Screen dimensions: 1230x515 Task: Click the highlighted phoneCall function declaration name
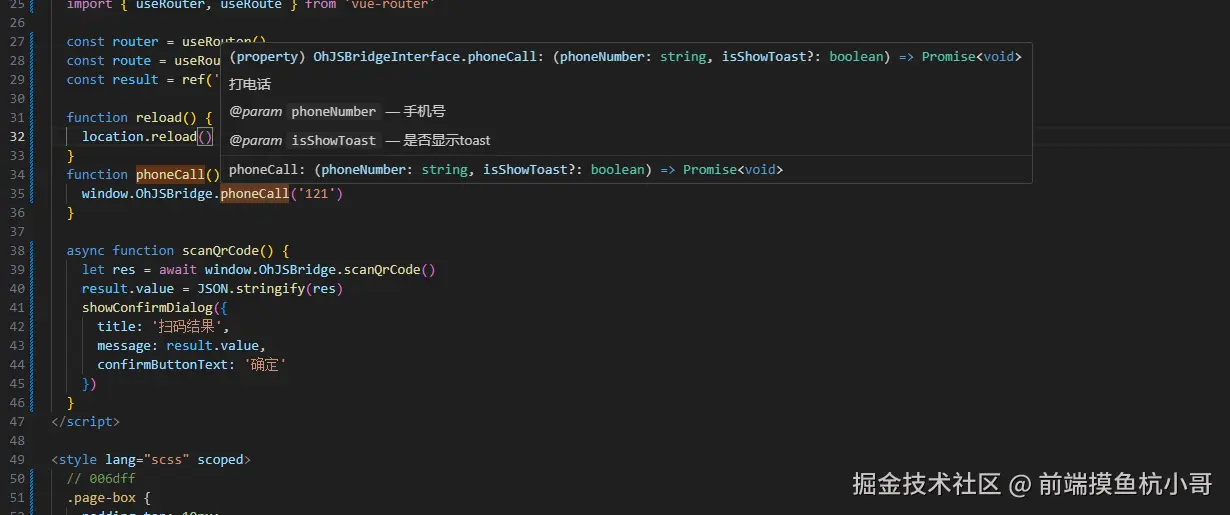point(170,174)
